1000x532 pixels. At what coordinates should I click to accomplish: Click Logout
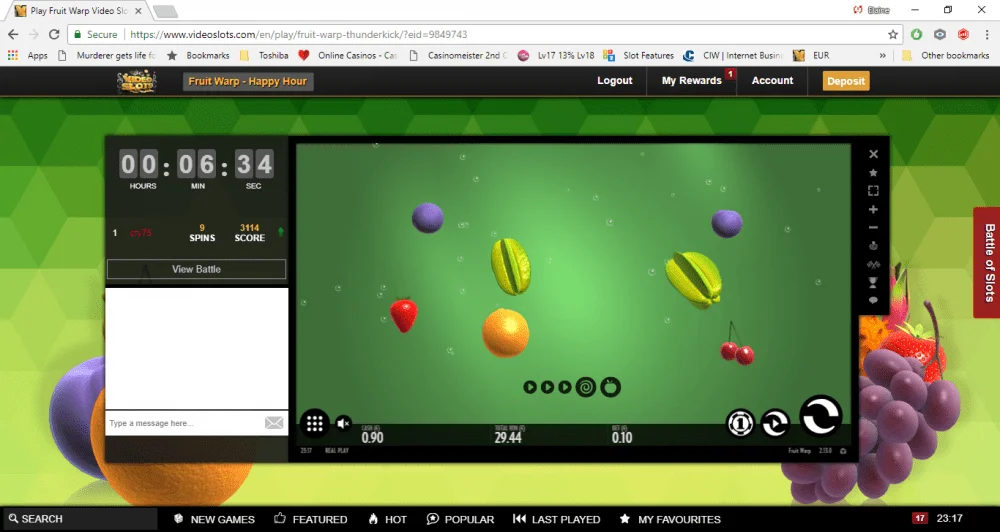[x=615, y=80]
